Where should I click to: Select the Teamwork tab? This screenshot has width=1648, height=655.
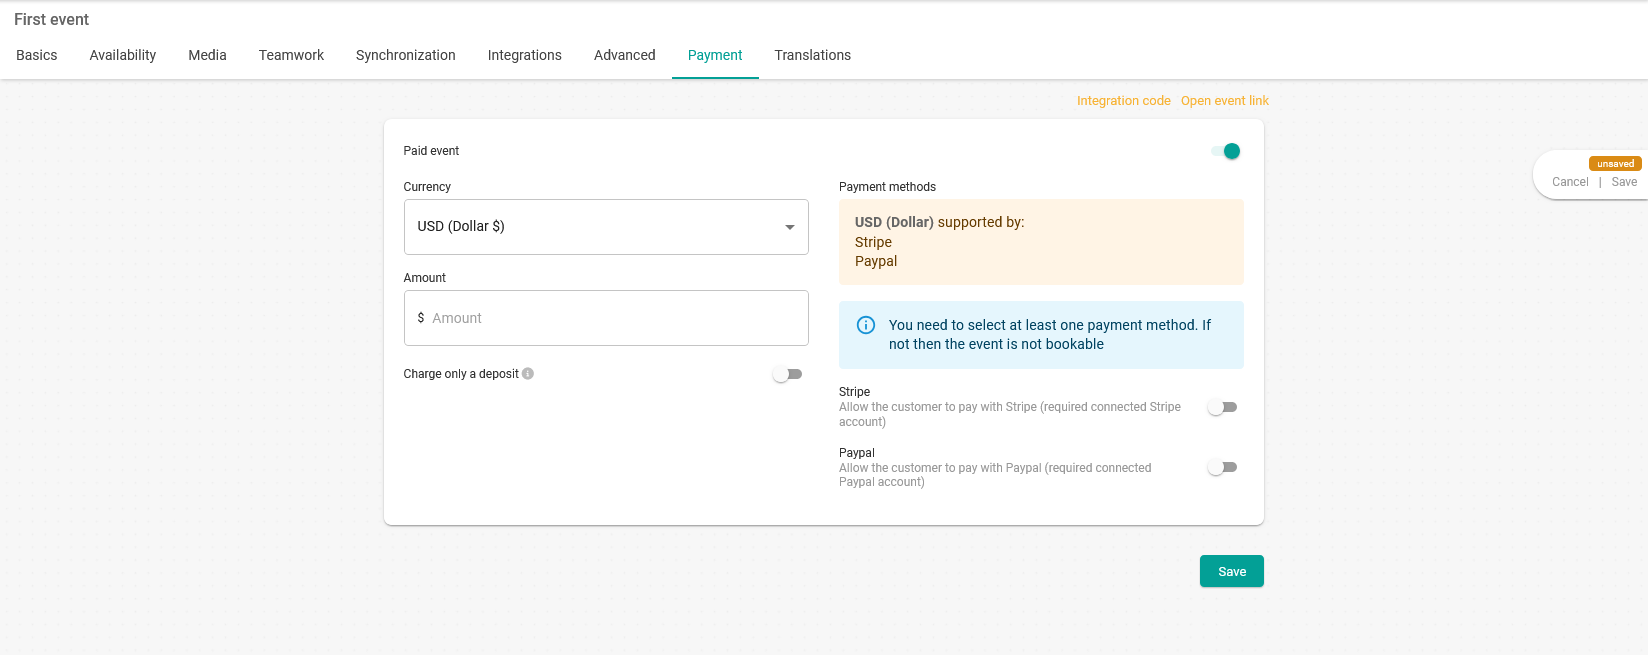coord(291,55)
